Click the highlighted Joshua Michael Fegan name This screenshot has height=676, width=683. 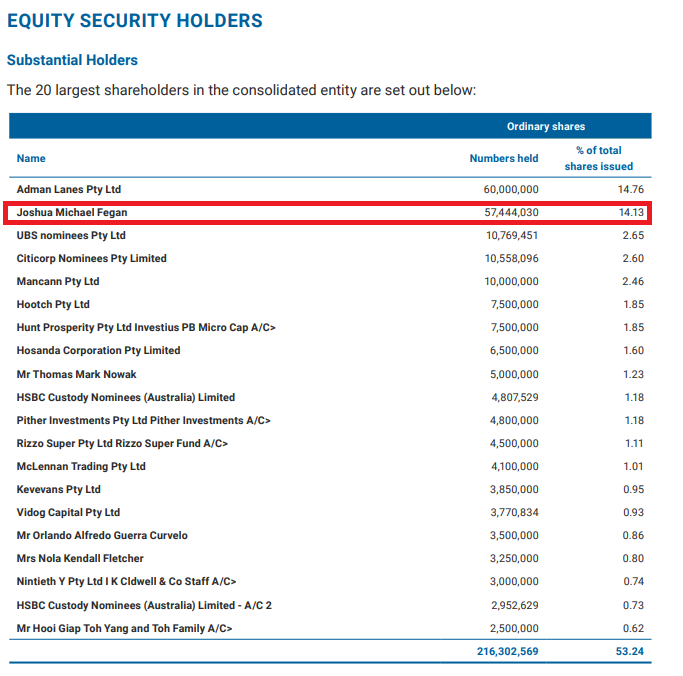72,212
